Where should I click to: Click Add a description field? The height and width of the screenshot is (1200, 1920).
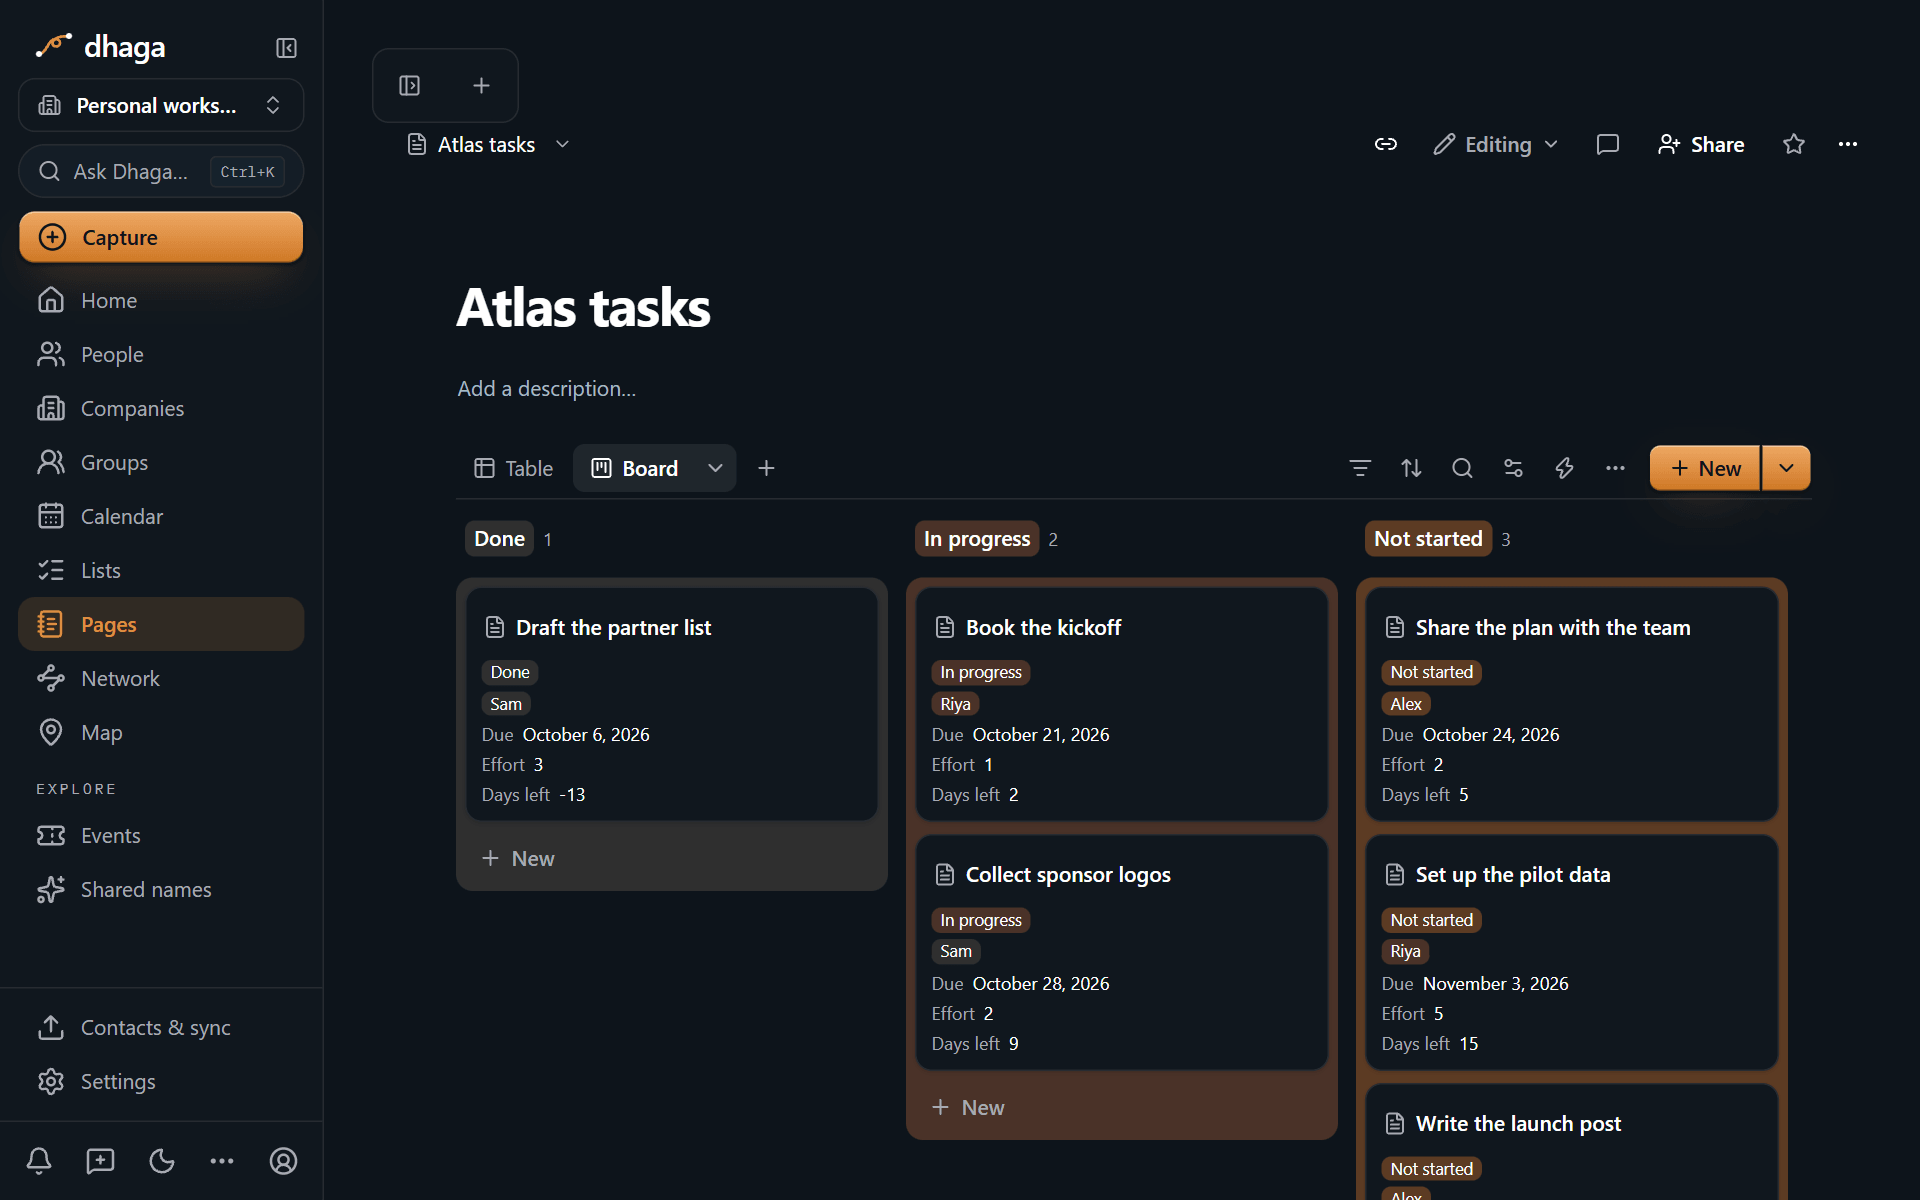click(x=547, y=388)
